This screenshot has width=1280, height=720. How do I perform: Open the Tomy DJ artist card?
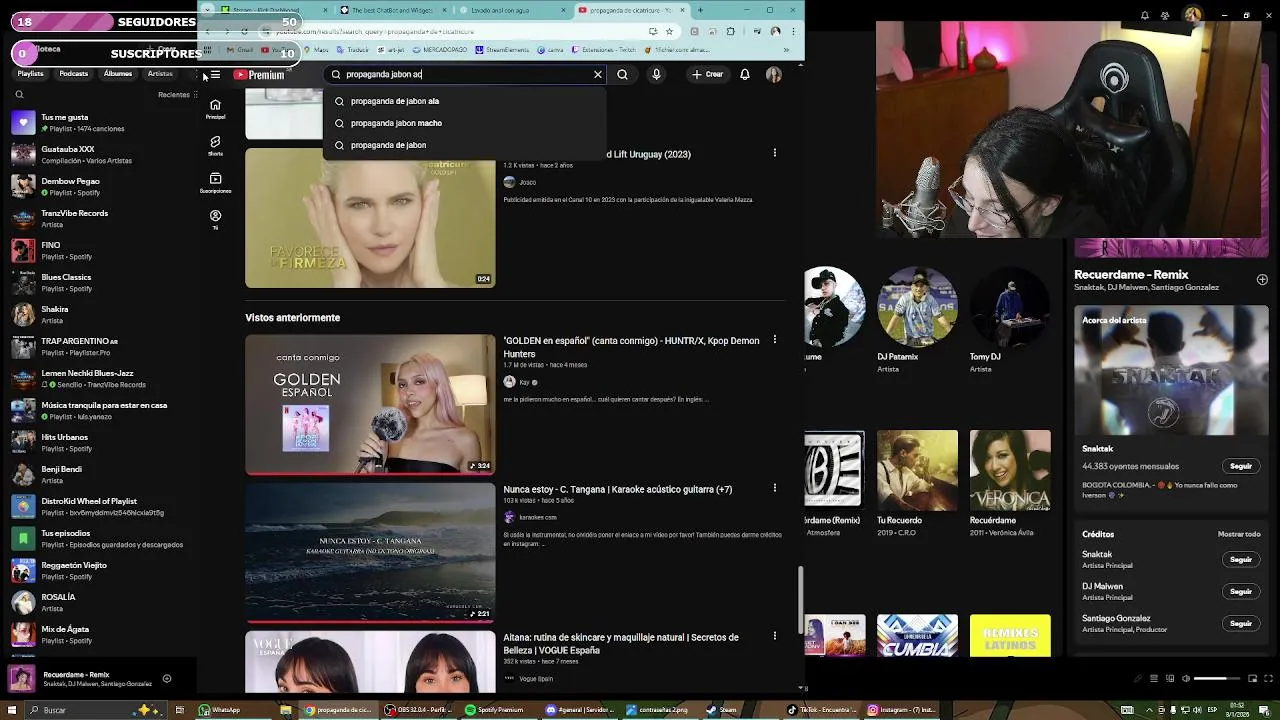coord(1010,320)
